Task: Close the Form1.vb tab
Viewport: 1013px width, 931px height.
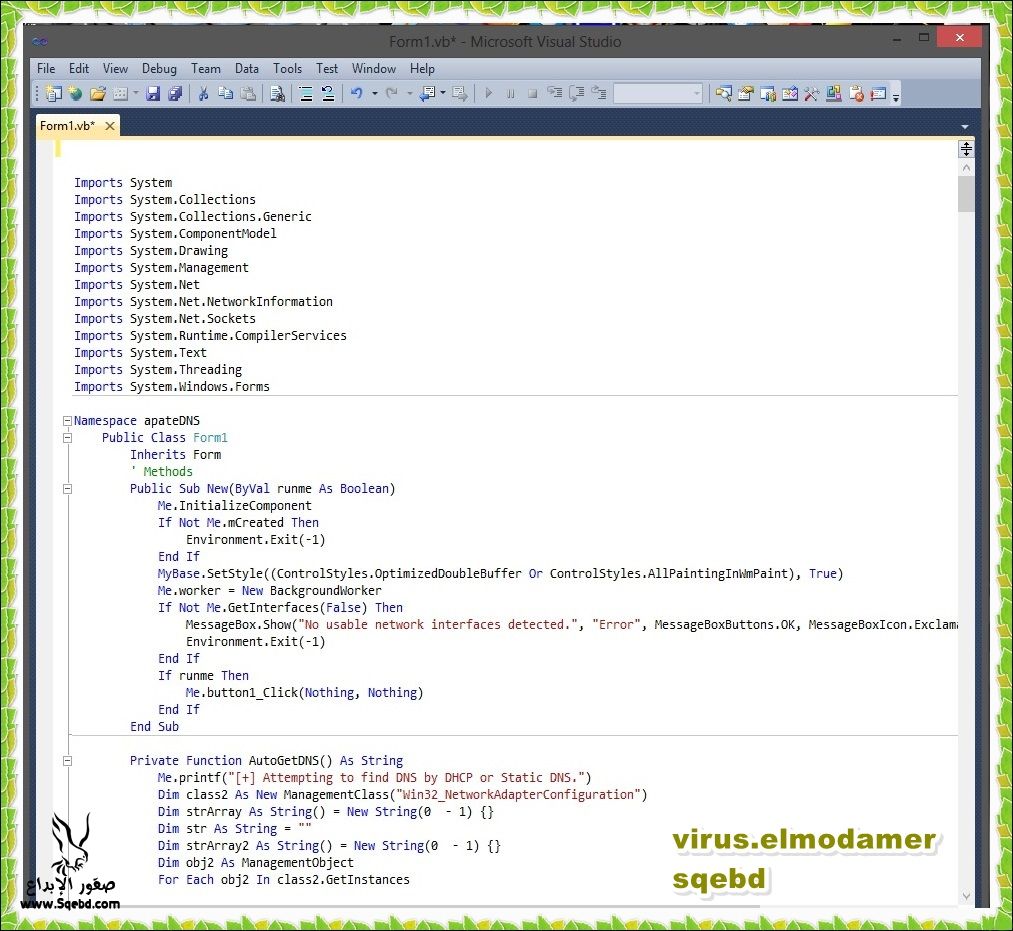Action: [x=110, y=126]
